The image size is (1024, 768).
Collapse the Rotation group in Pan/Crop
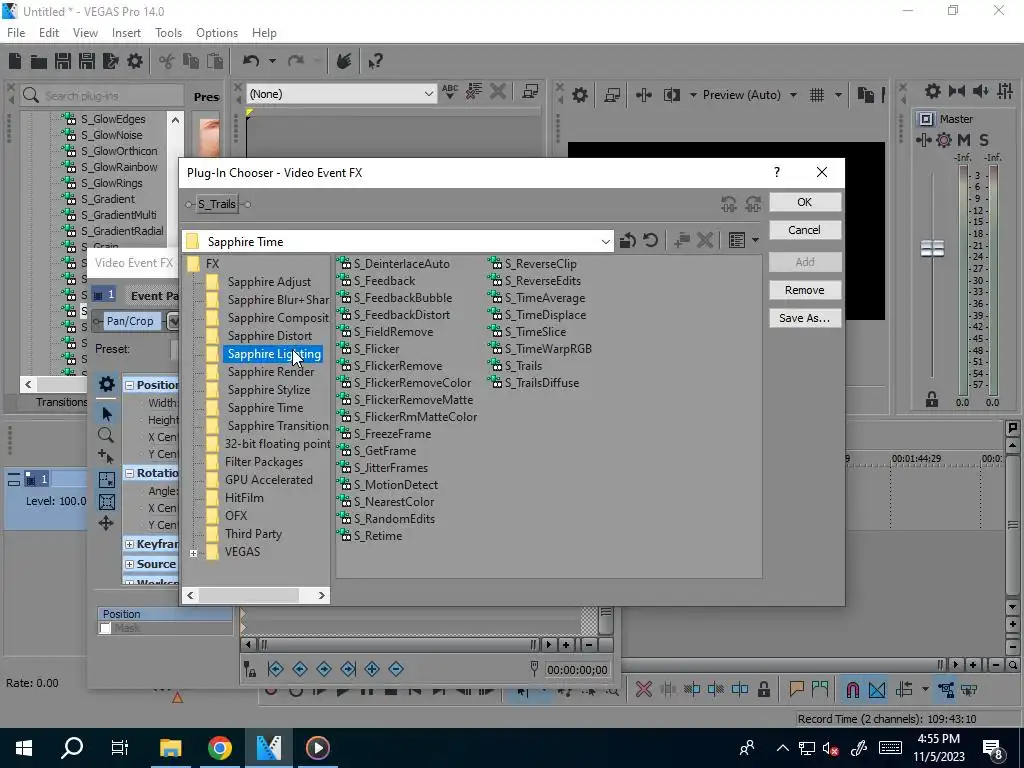[129, 473]
